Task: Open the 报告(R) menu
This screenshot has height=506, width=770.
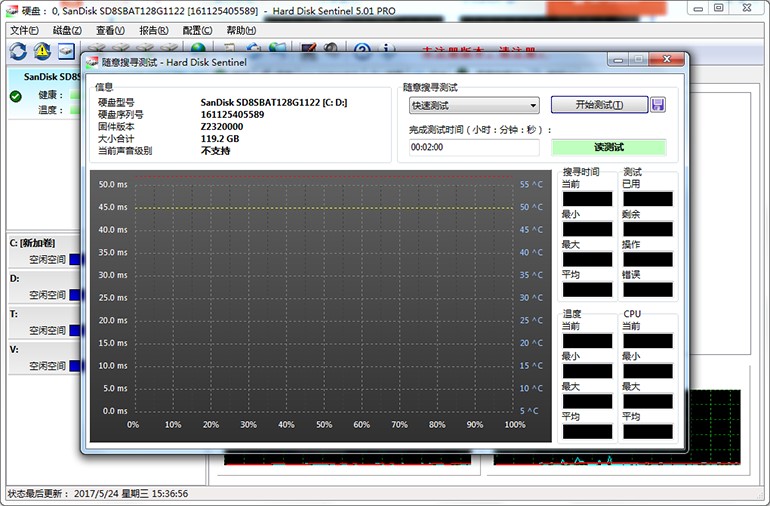Action: pyautogui.click(x=153, y=30)
